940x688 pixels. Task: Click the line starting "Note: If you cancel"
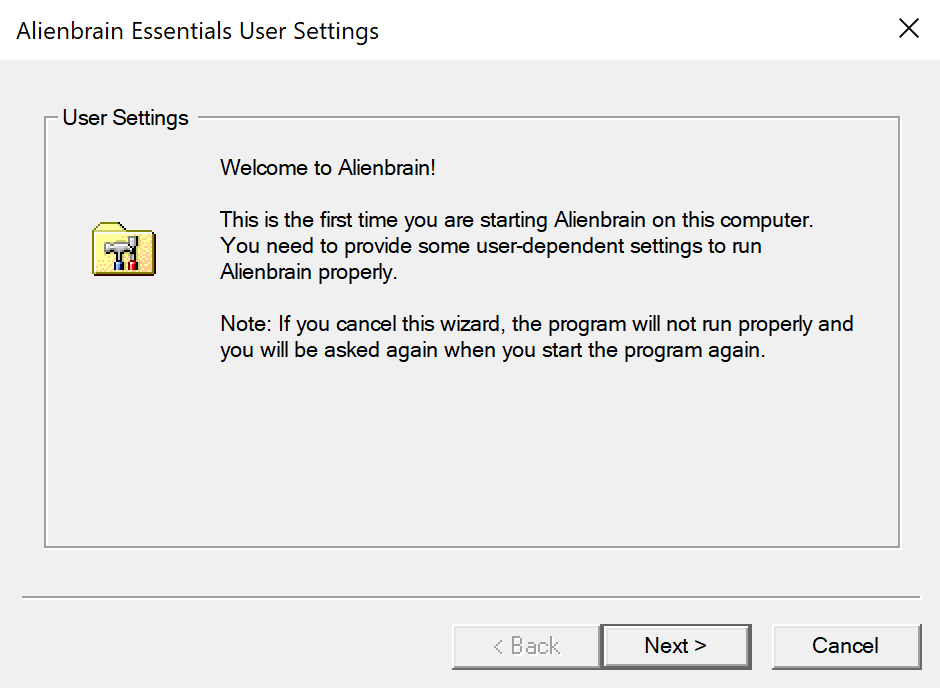tap(536, 324)
